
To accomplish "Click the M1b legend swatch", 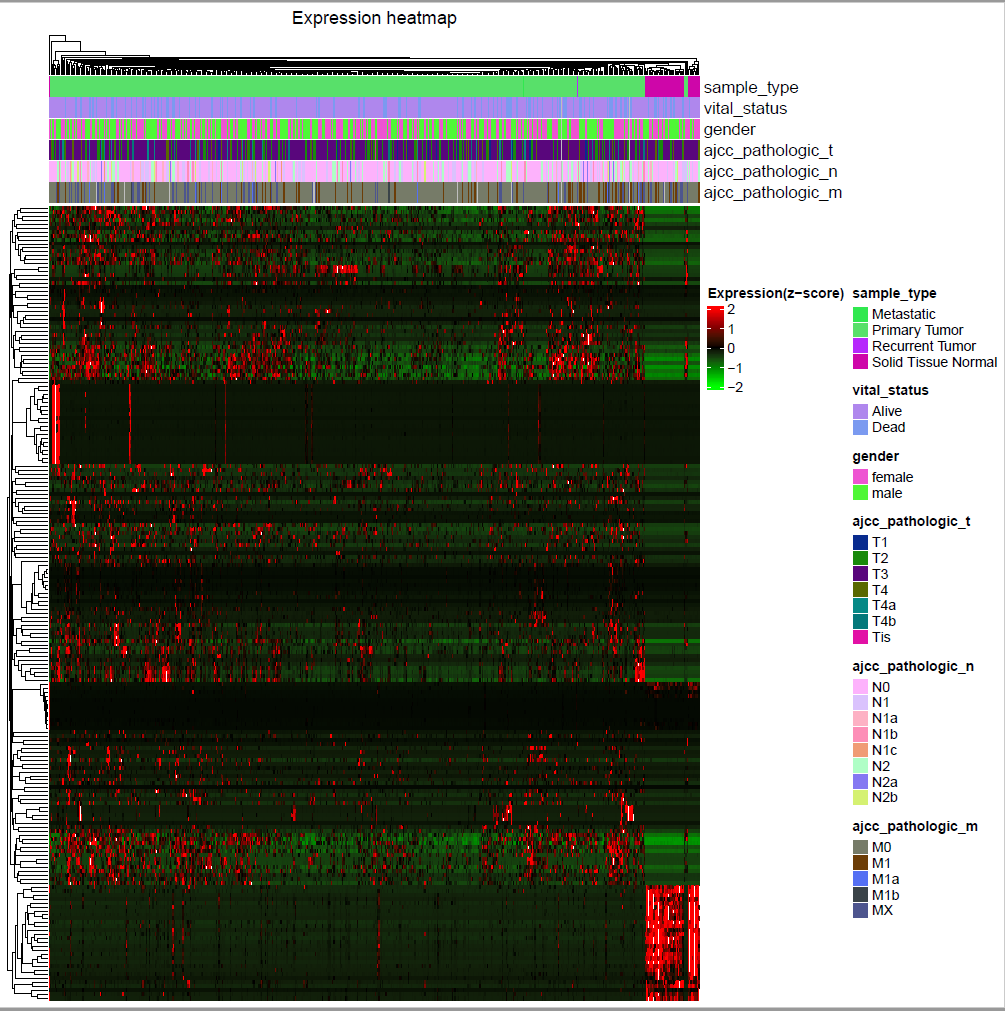I will 860,894.
